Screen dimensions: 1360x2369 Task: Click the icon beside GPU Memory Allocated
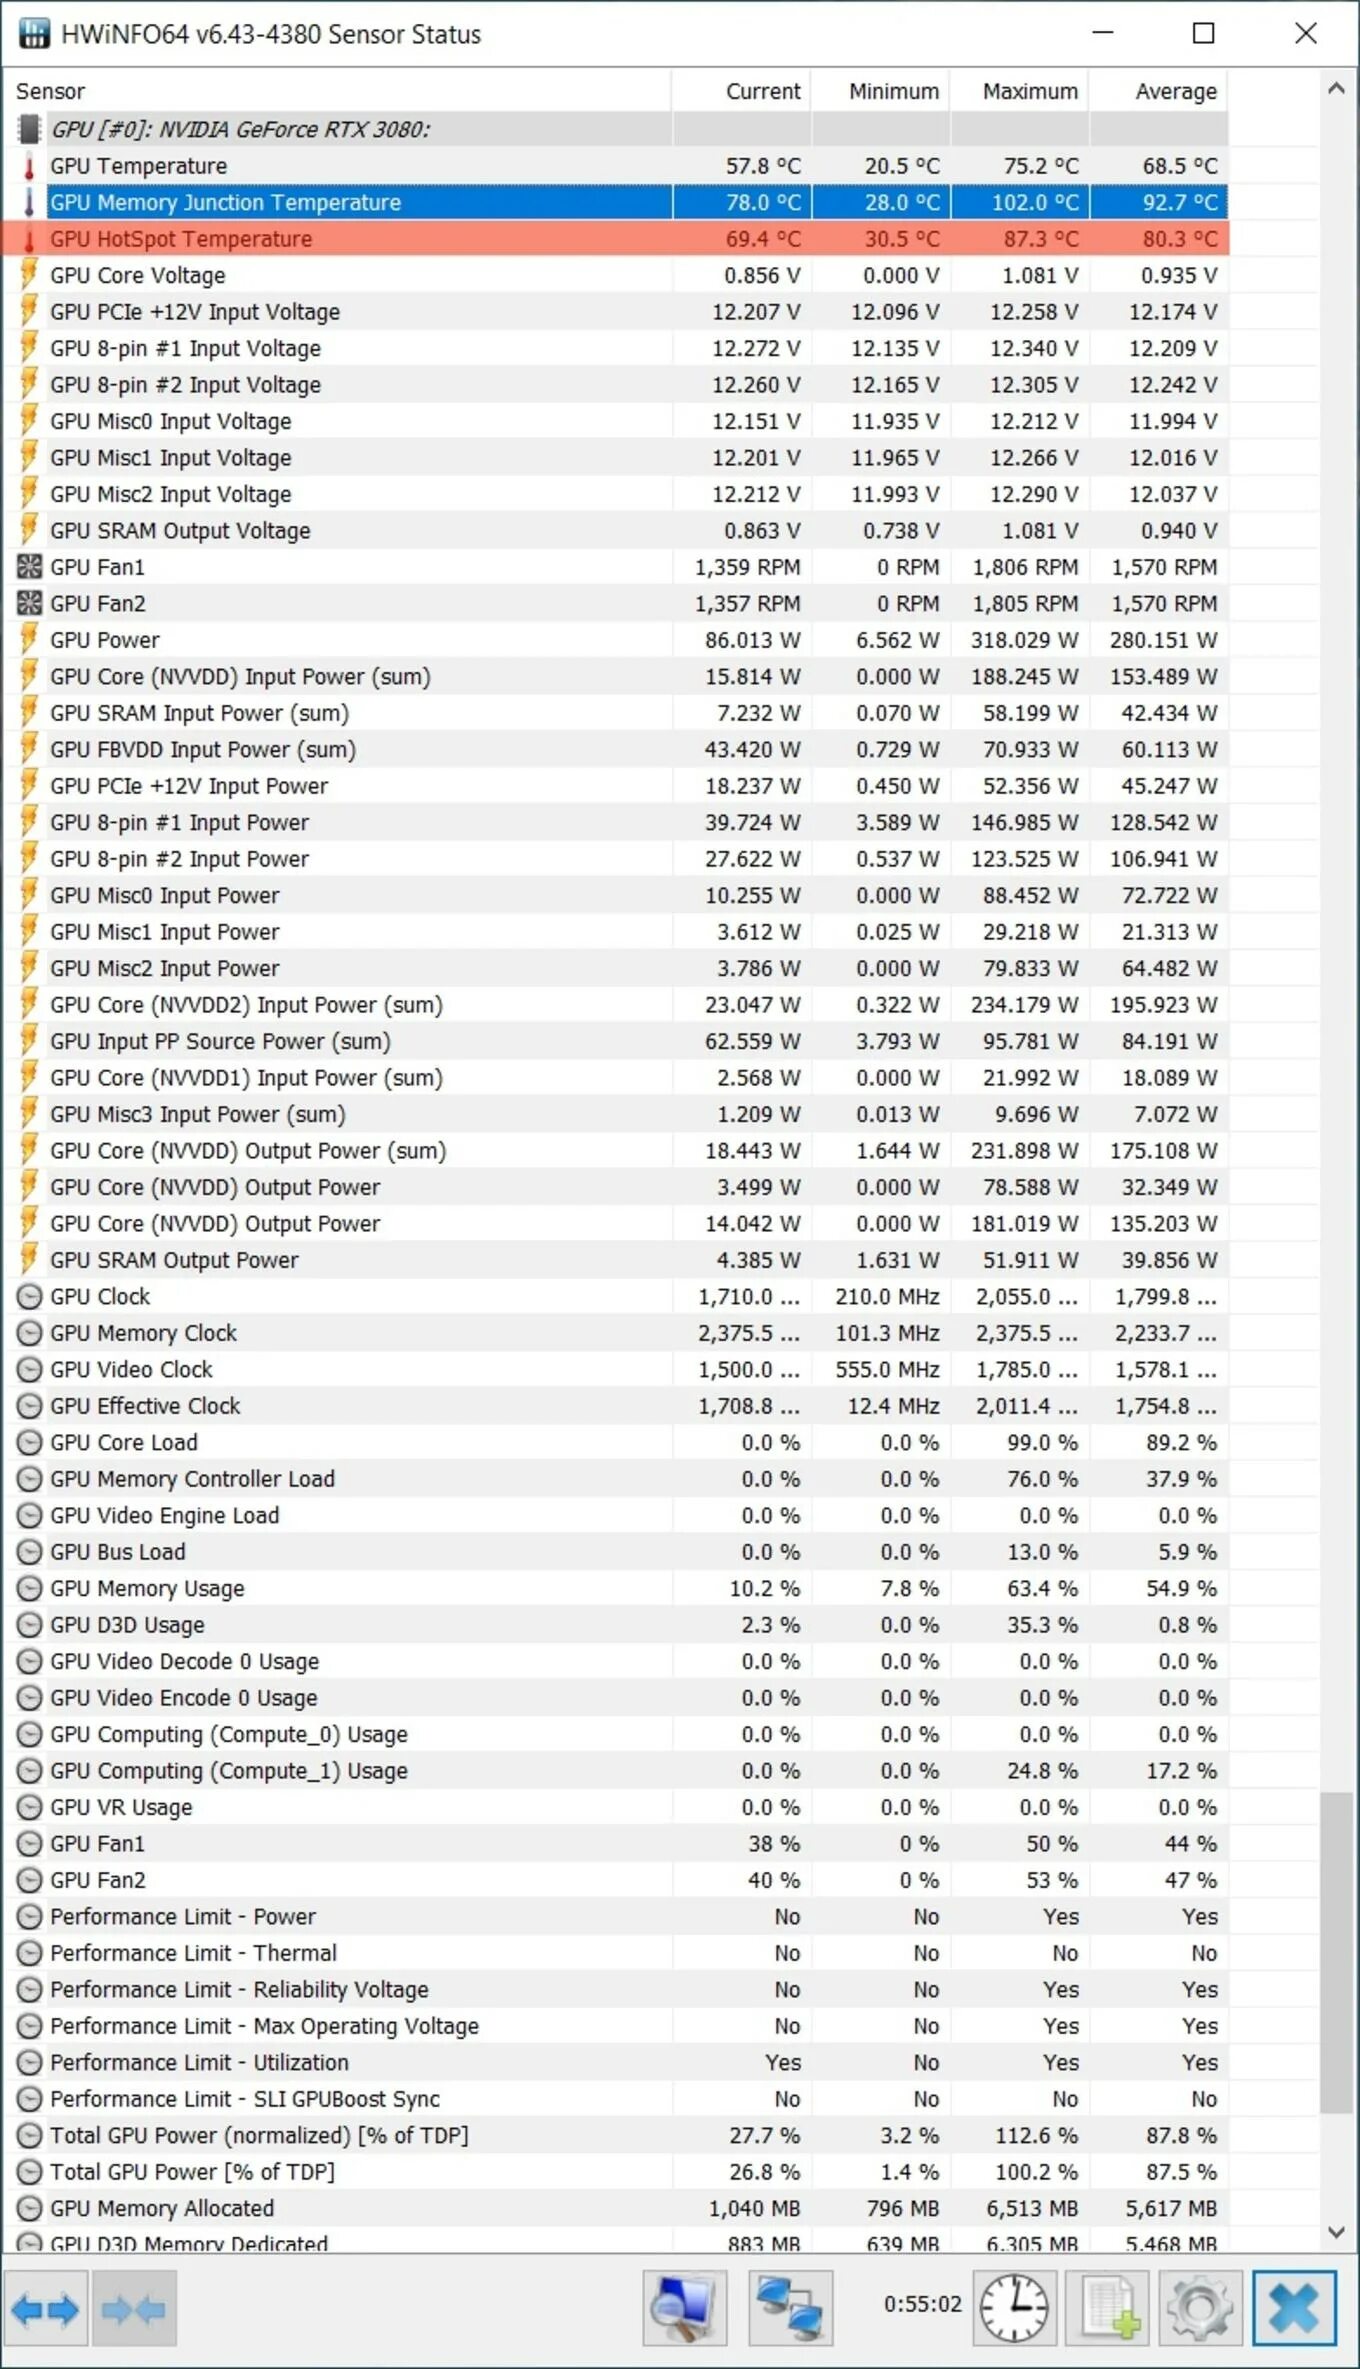30,2208
